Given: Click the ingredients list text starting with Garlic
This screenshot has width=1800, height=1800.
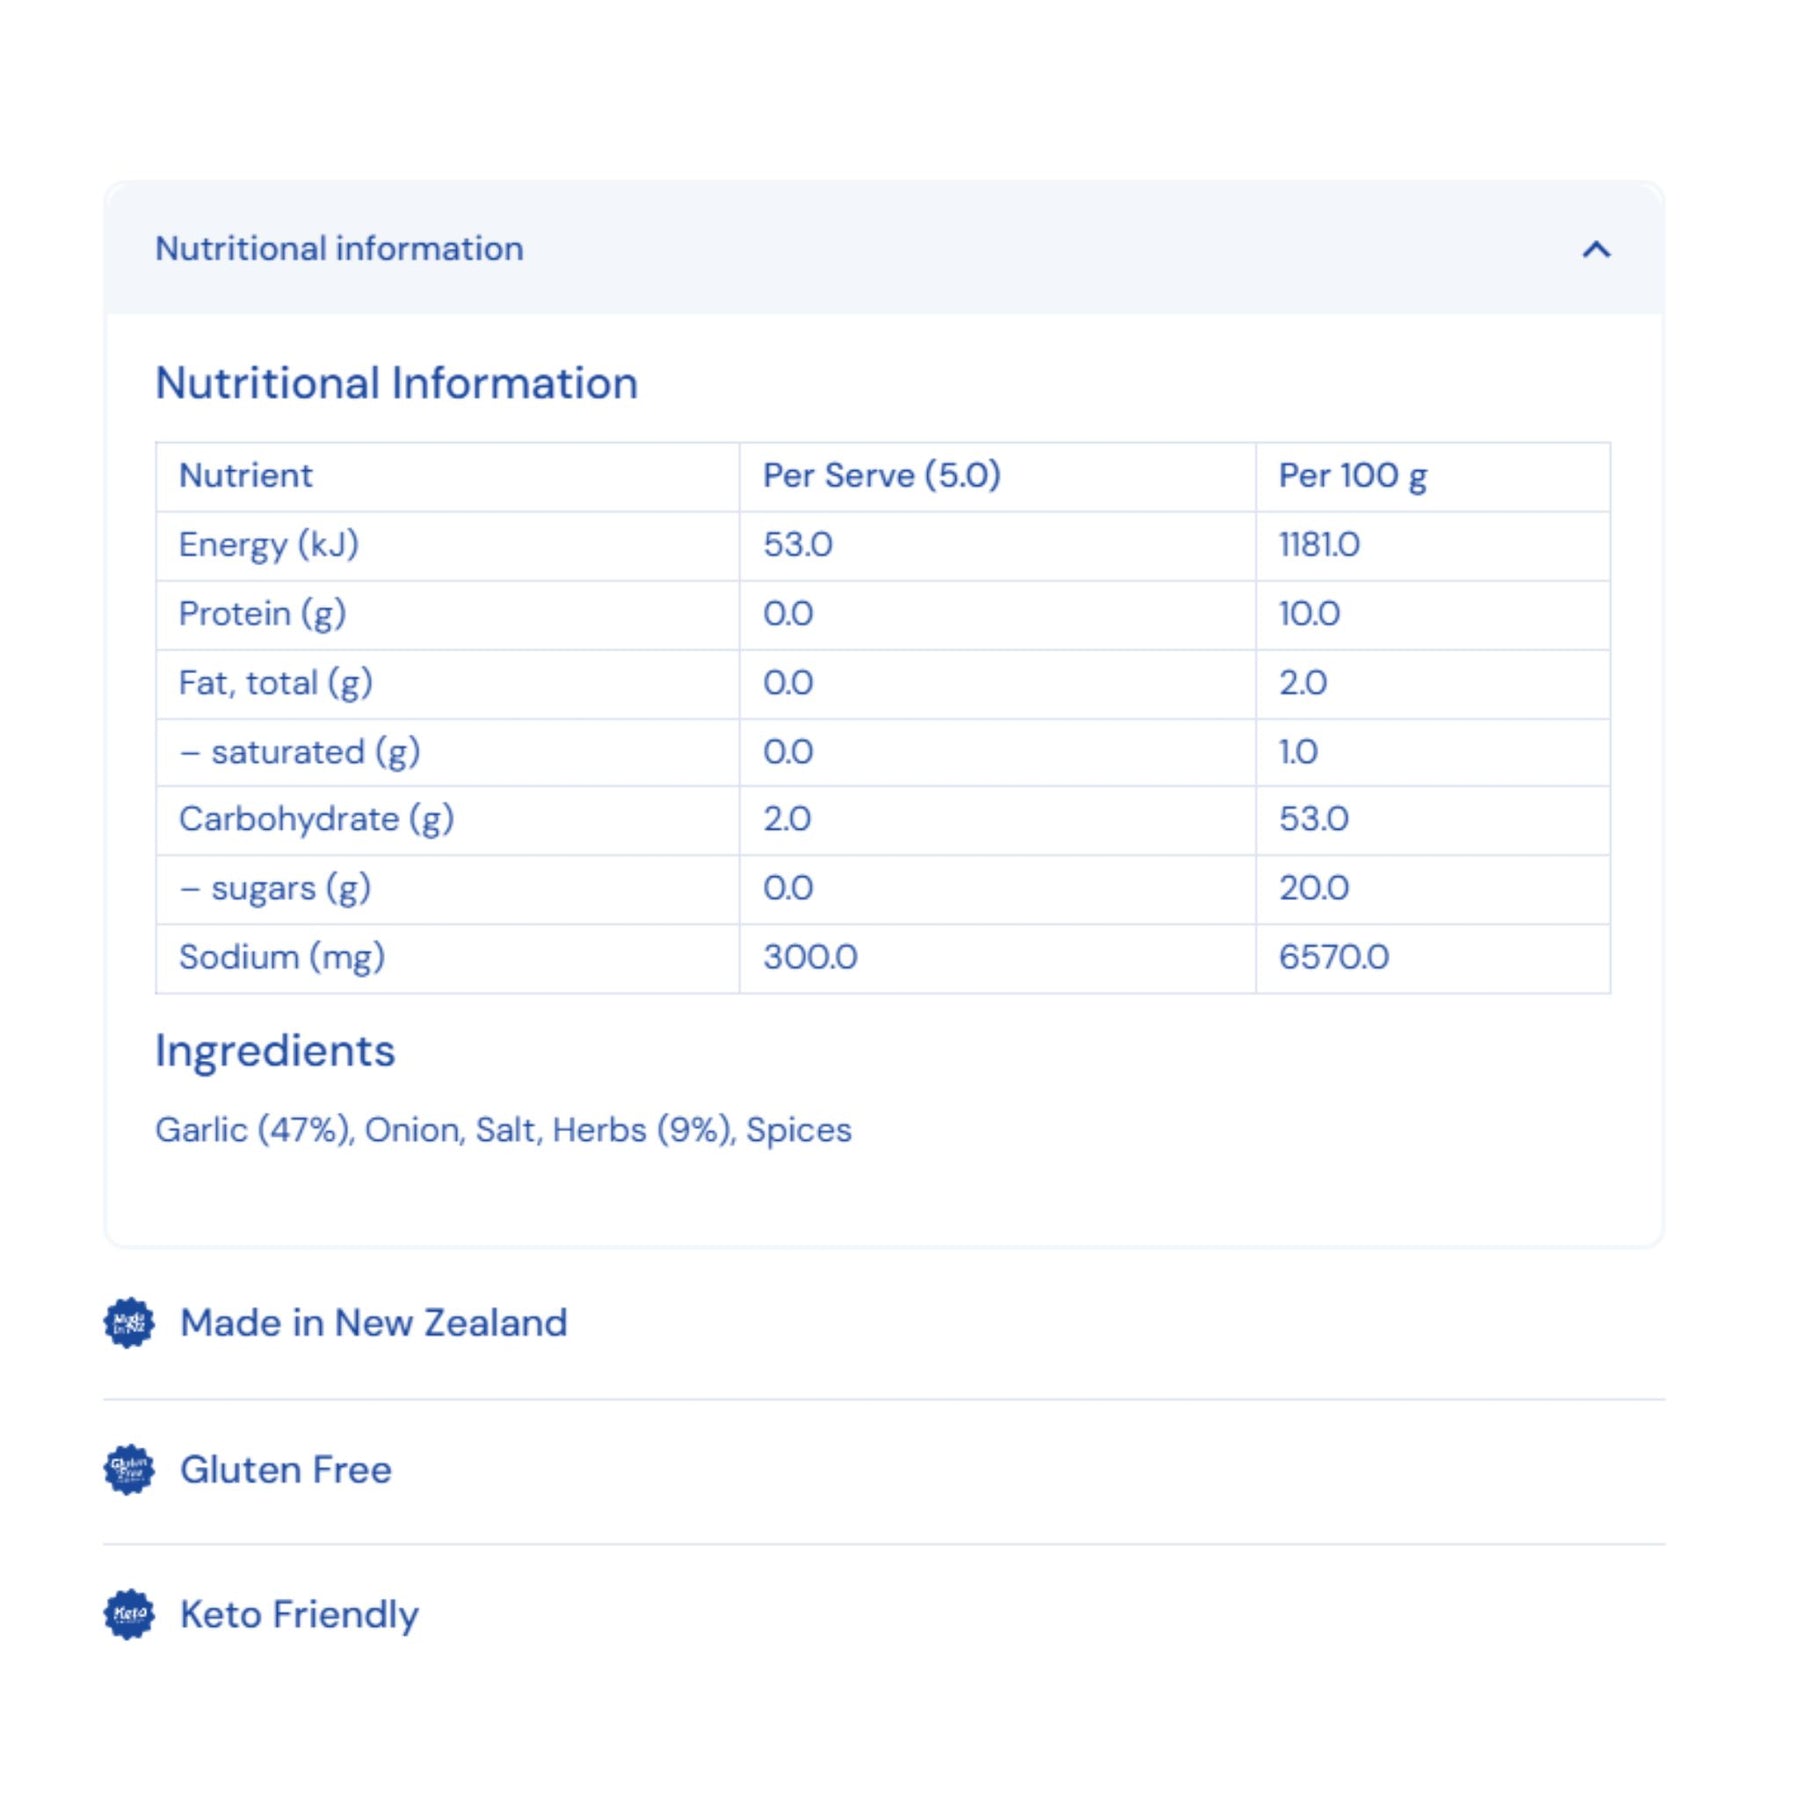Looking at the screenshot, I should pos(503,1130).
